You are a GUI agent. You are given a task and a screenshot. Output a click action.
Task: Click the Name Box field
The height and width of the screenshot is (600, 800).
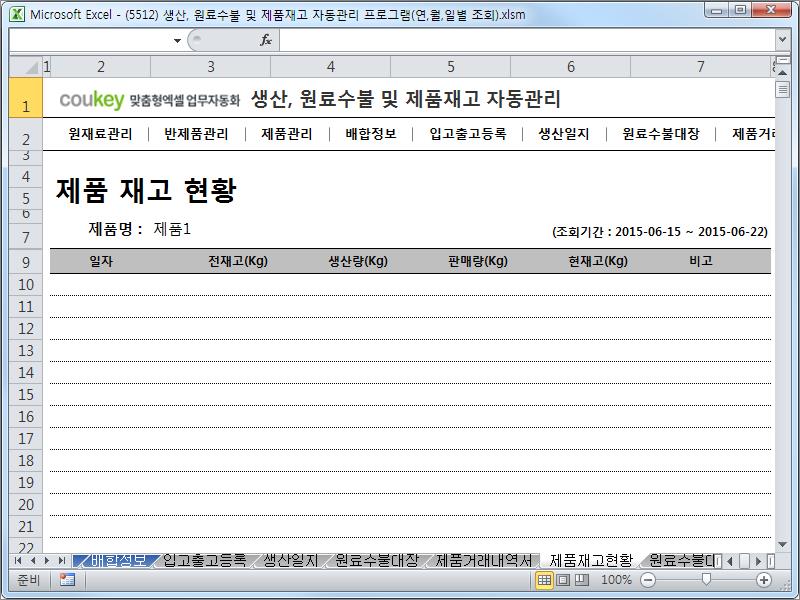pos(91,40)
